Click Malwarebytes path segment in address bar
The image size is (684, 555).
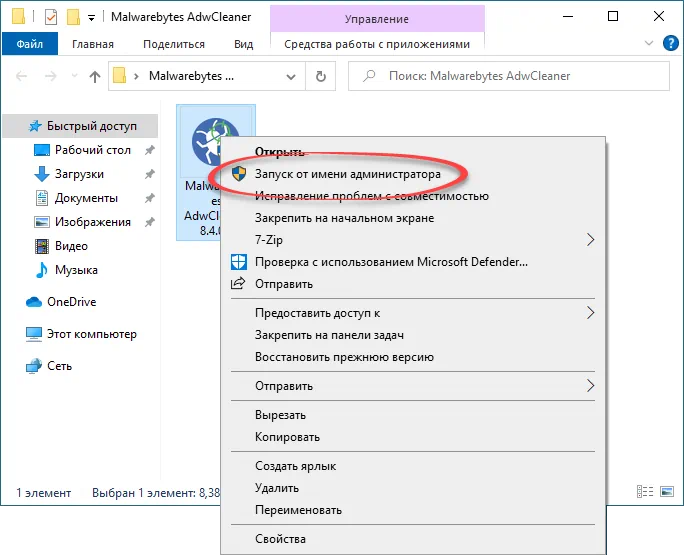pos(191,76)
